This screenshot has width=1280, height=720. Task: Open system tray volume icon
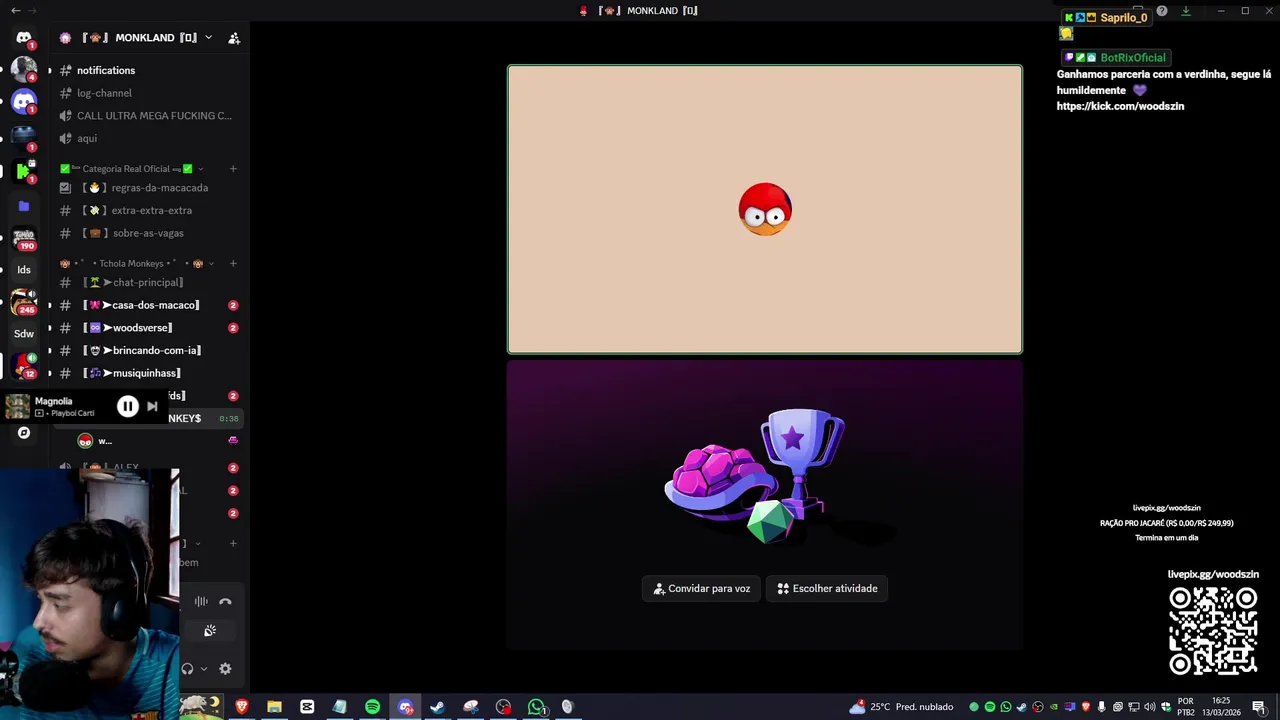[x=1149, y=707]
